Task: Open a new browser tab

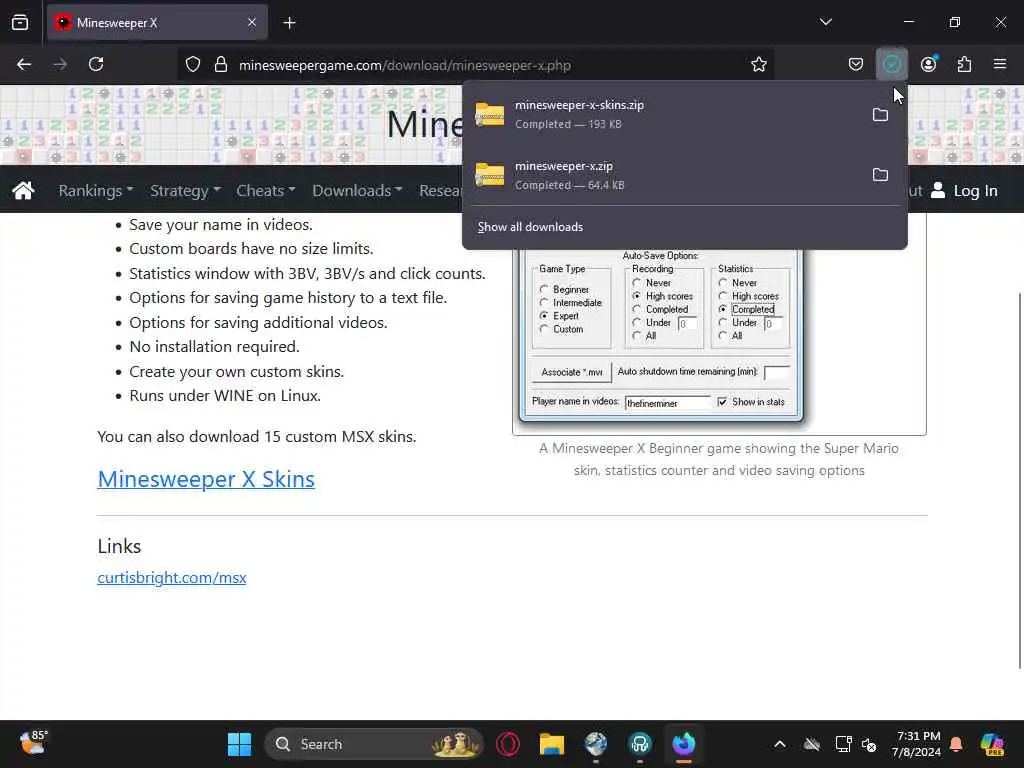Action: point(289,23)
